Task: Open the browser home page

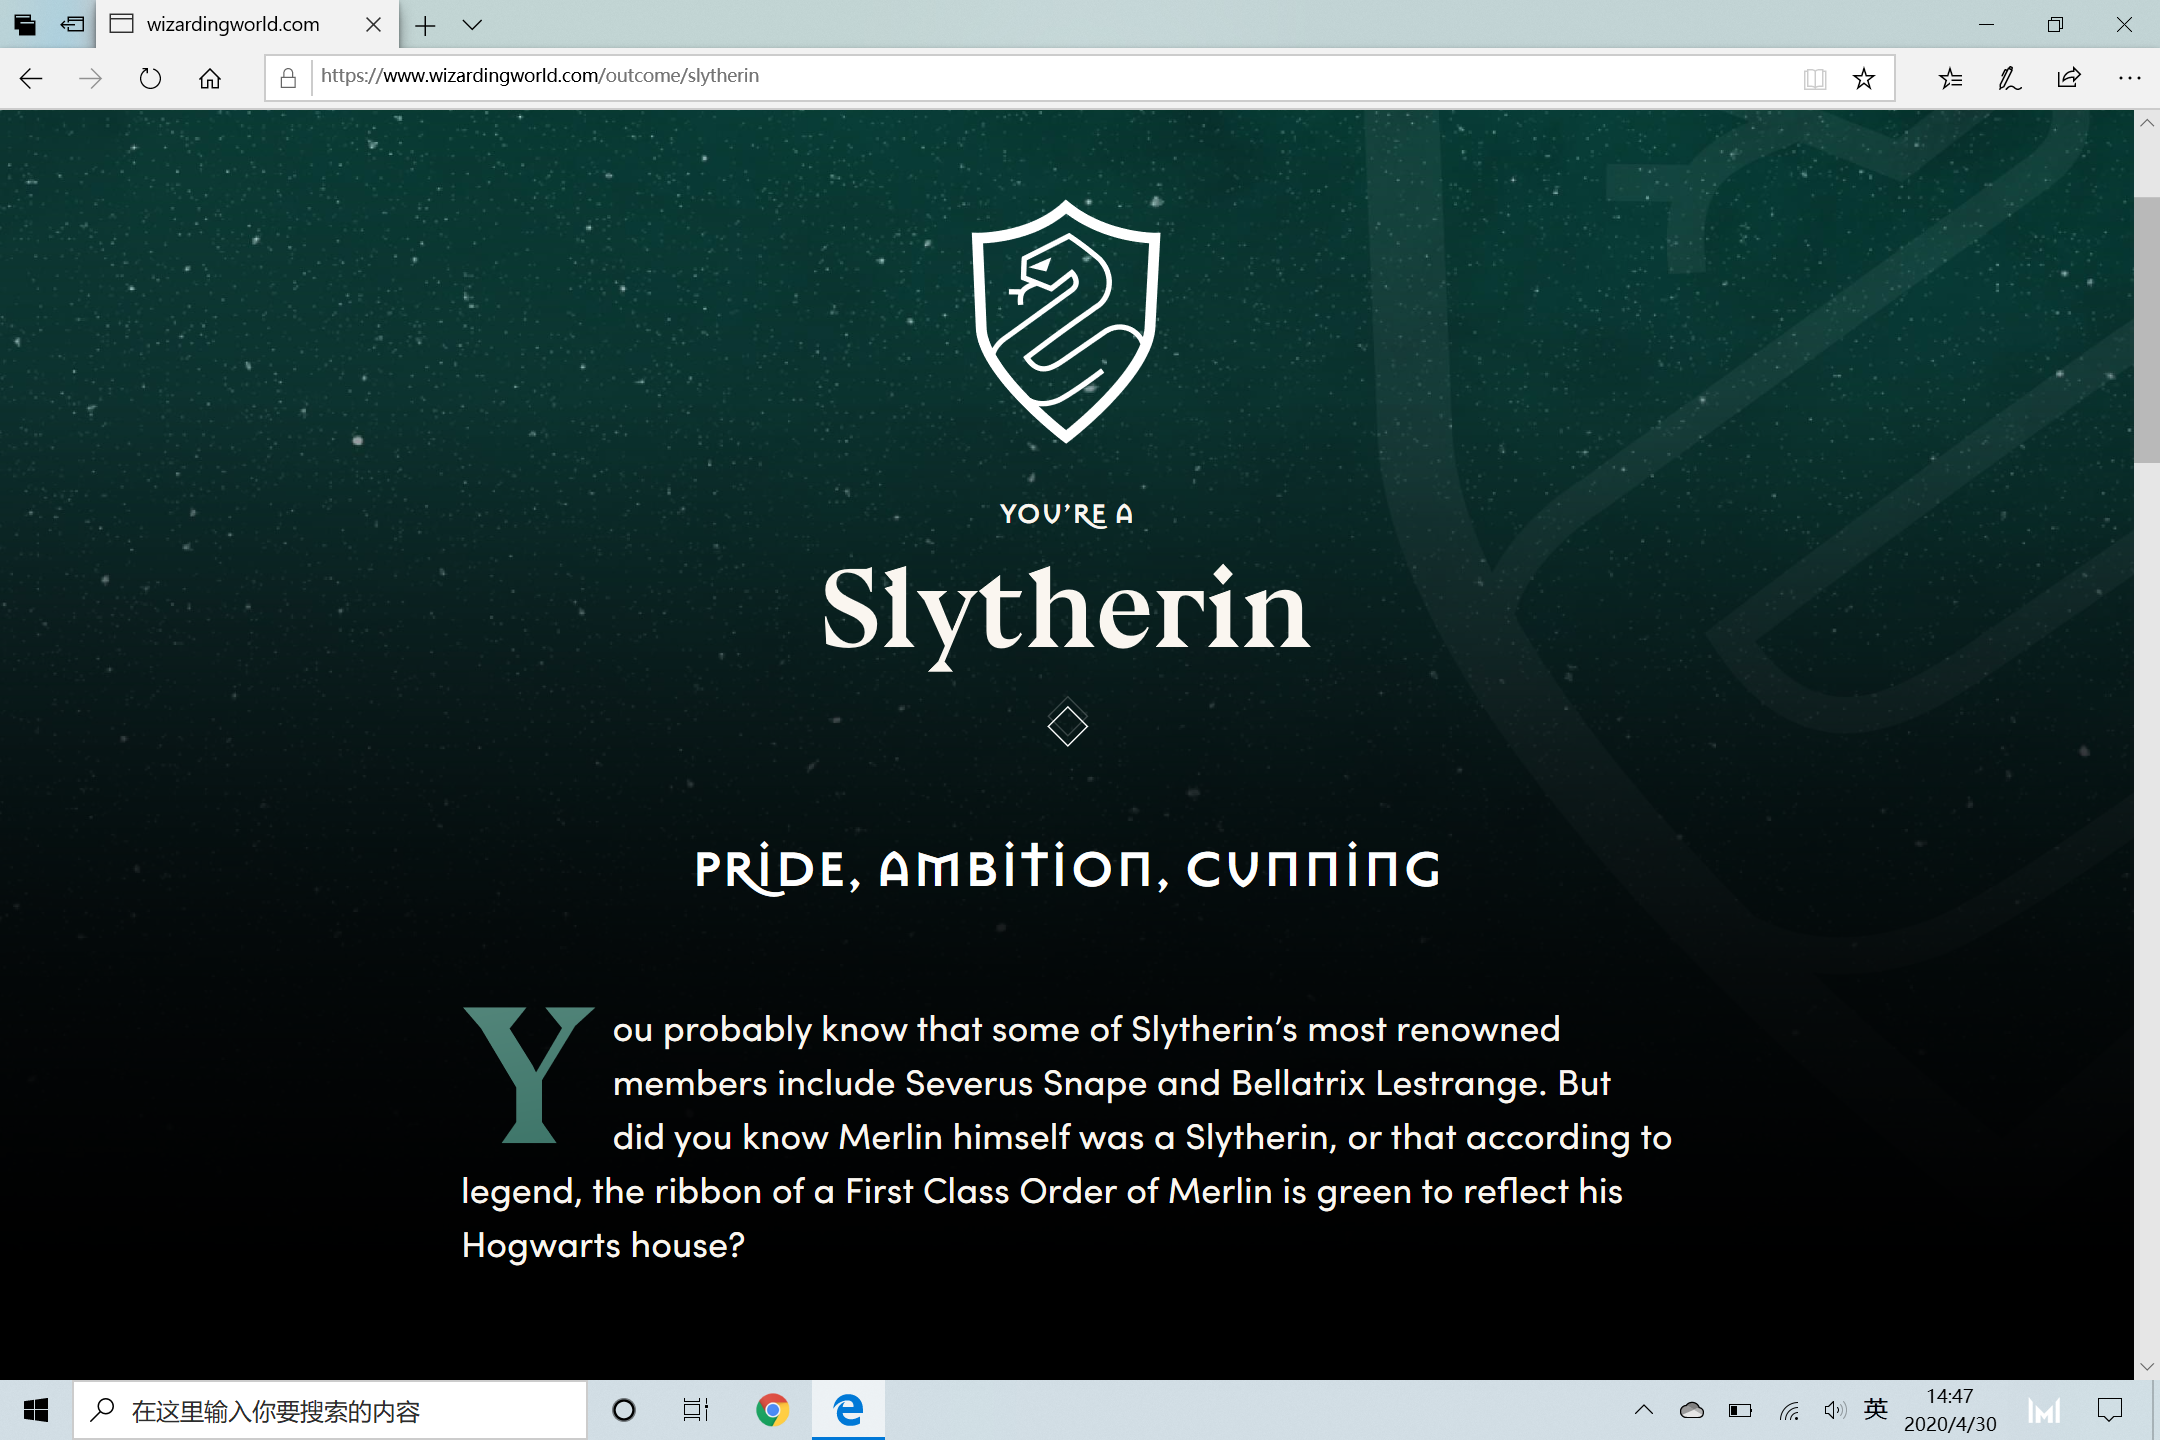Action: [x=210, y=78]
